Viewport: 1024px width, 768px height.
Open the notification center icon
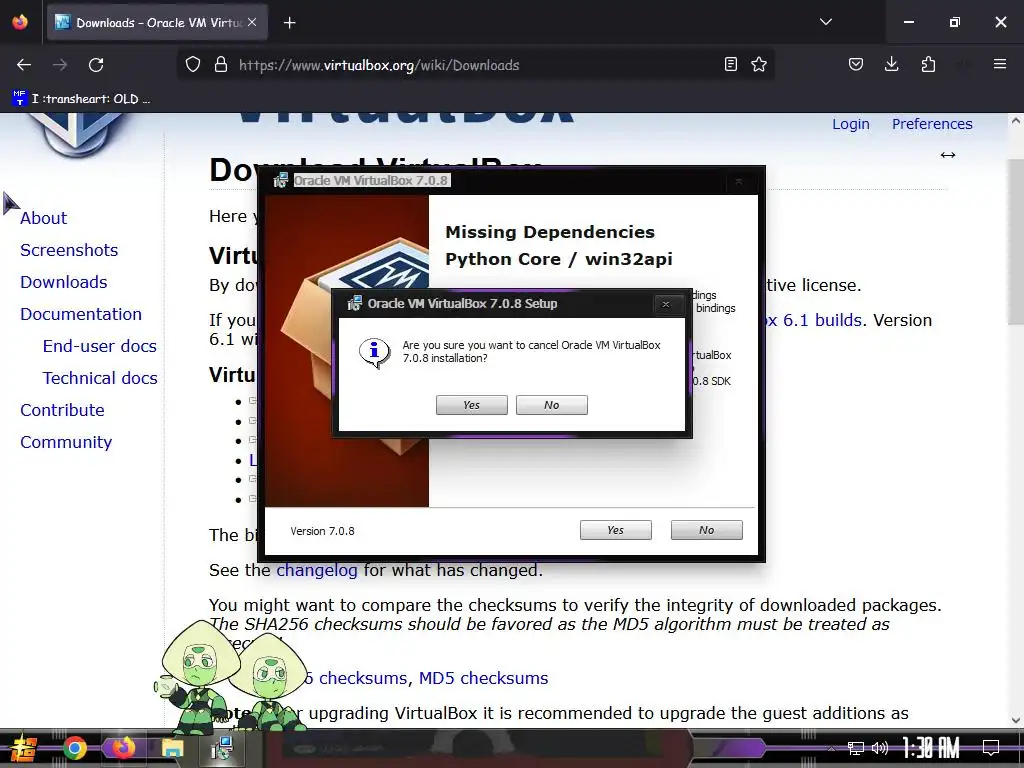coord(991,748)
